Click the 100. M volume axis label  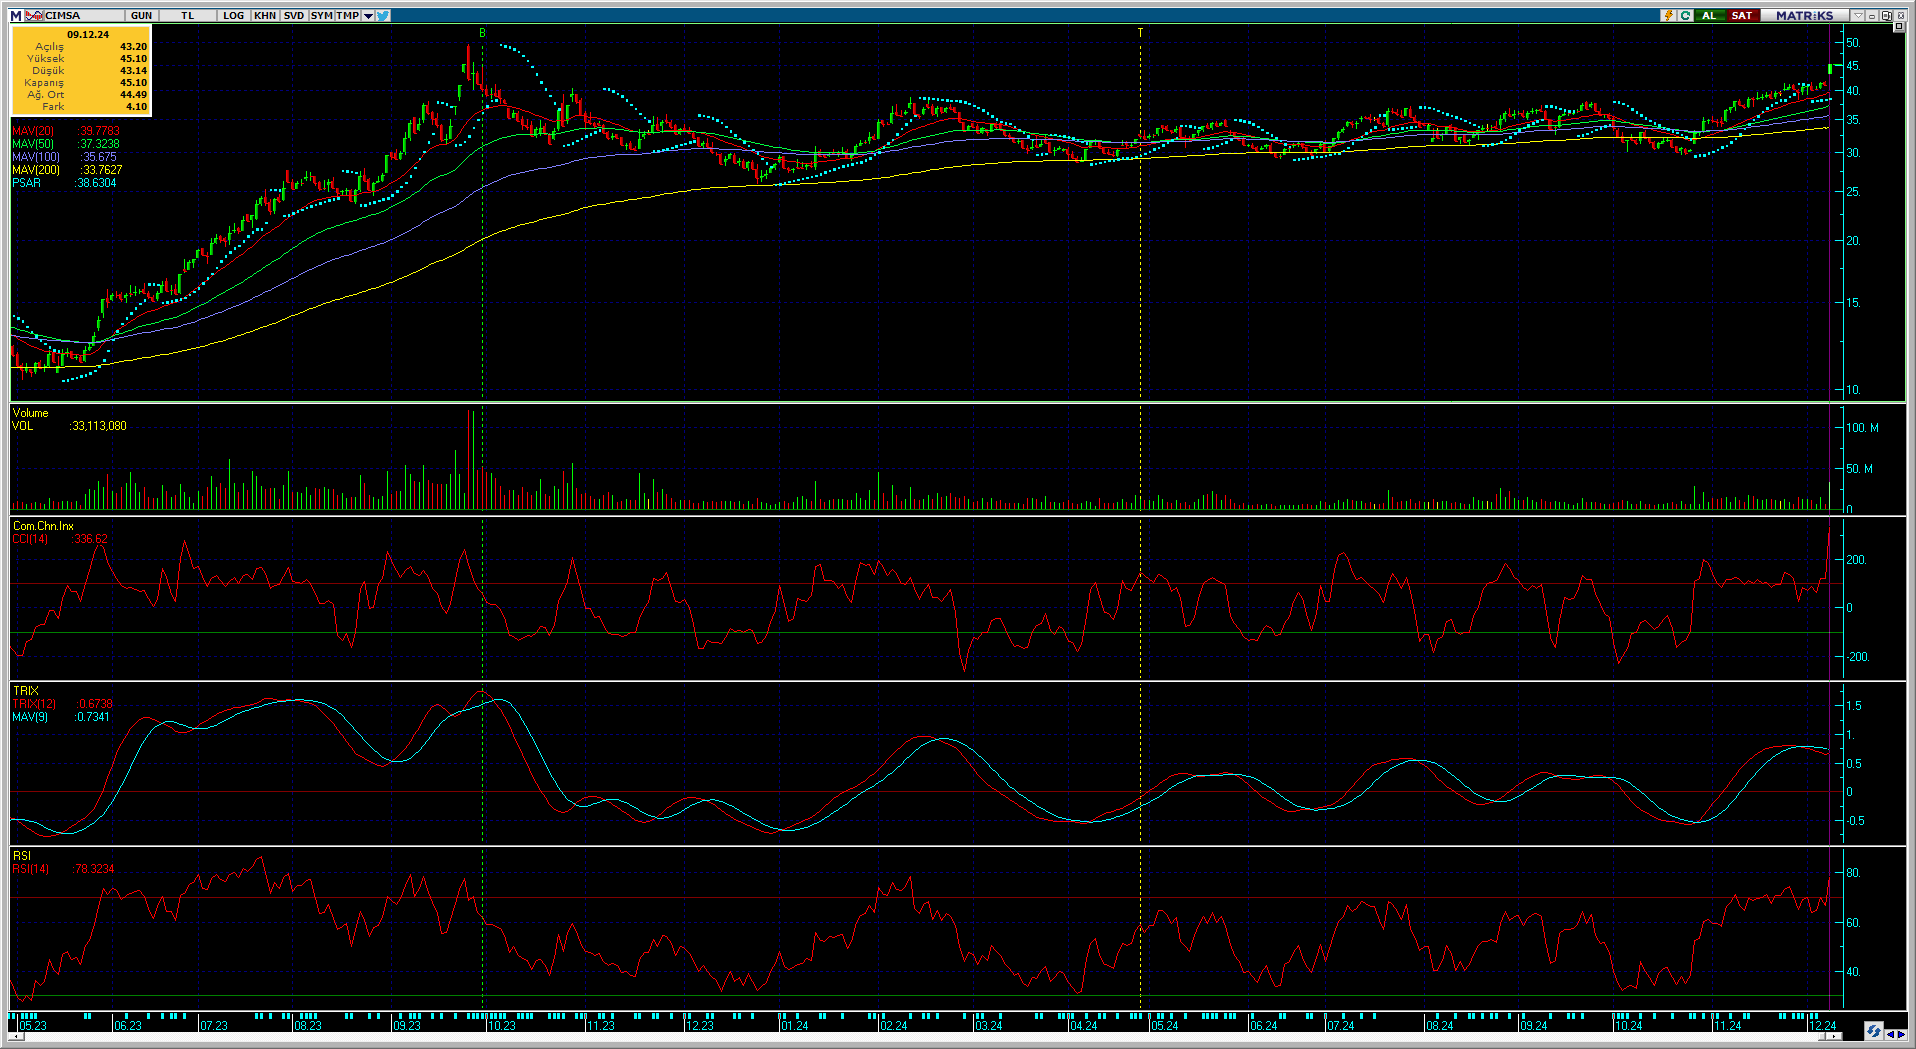(x=1862, y=428)
